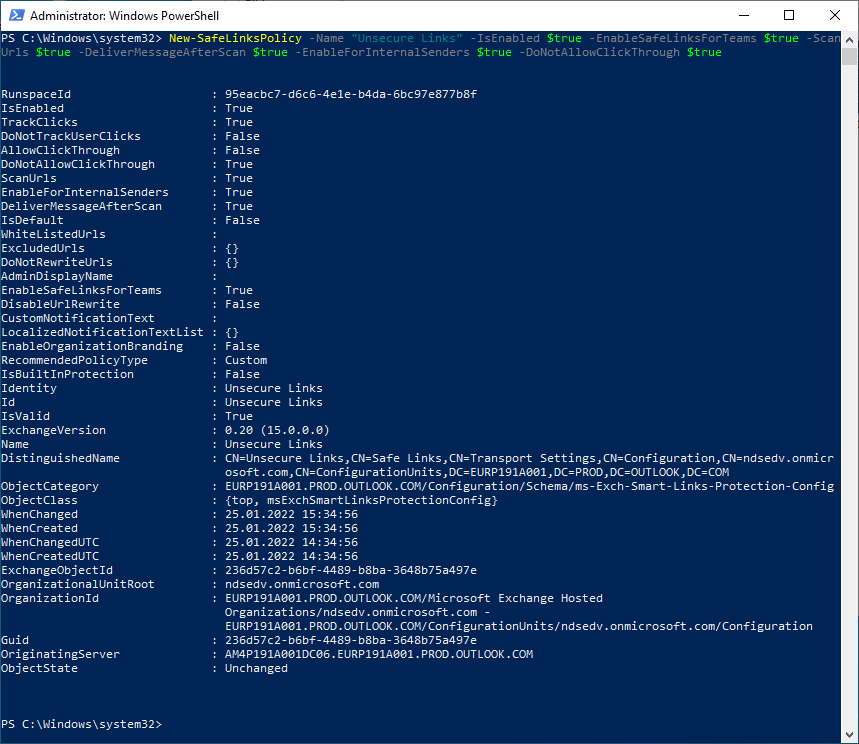The width and height of the screenshot is (859, 744).
Task: Click the ObjectState Unchanged value
Action: click(256, 668)
